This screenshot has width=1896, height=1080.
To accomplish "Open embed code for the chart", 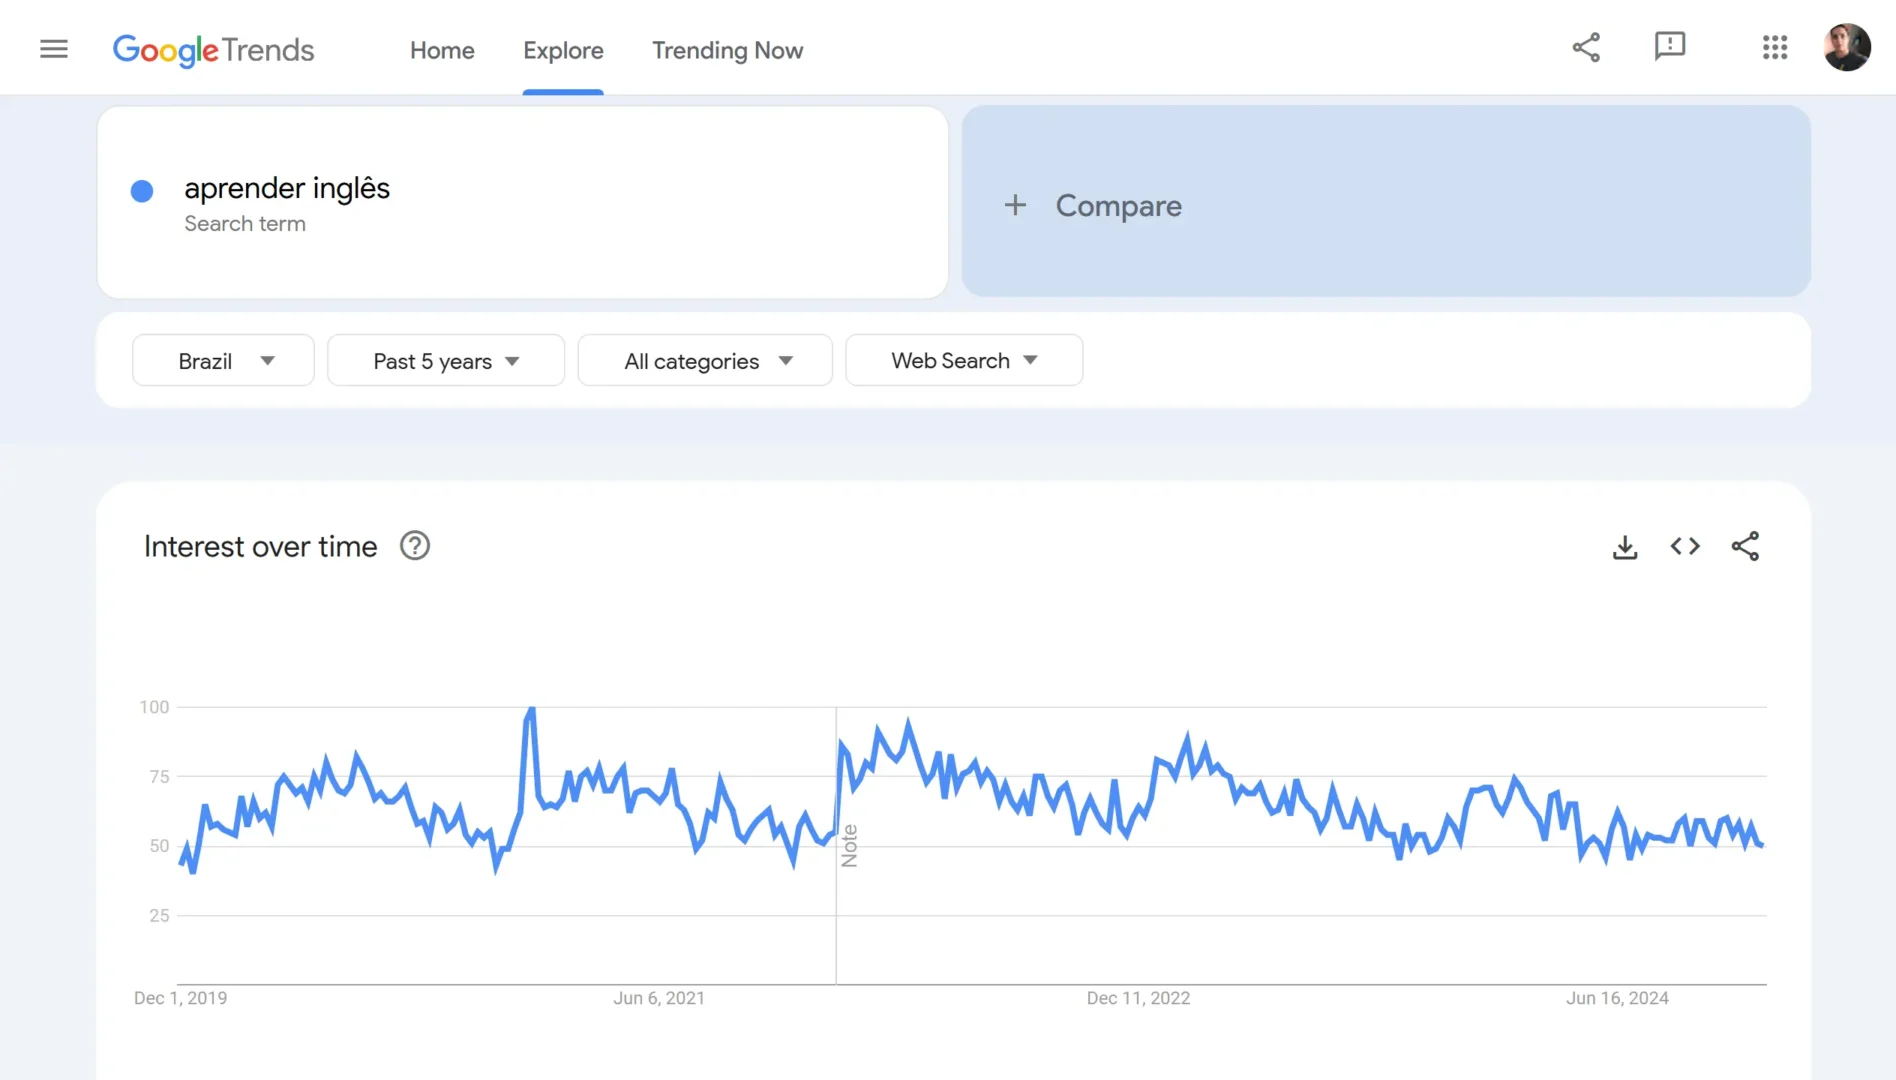I will coord(1685,546).
